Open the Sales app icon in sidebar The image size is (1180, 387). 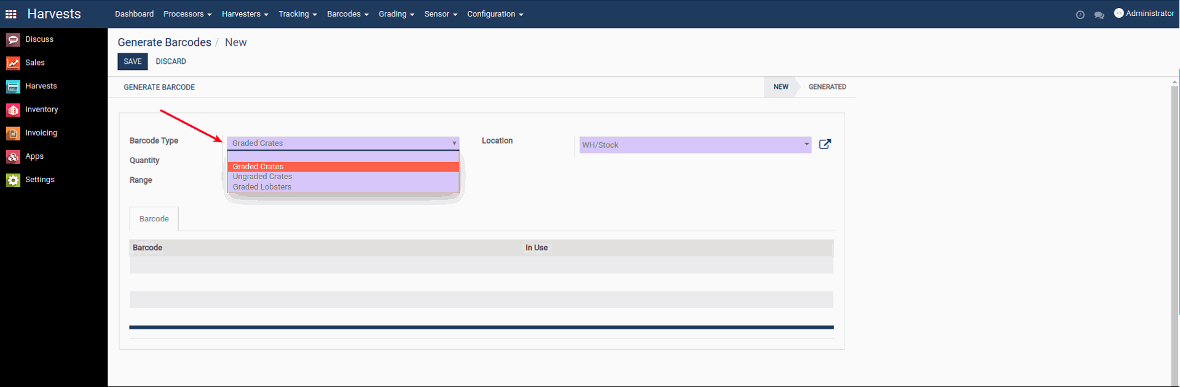coord(13,62)
